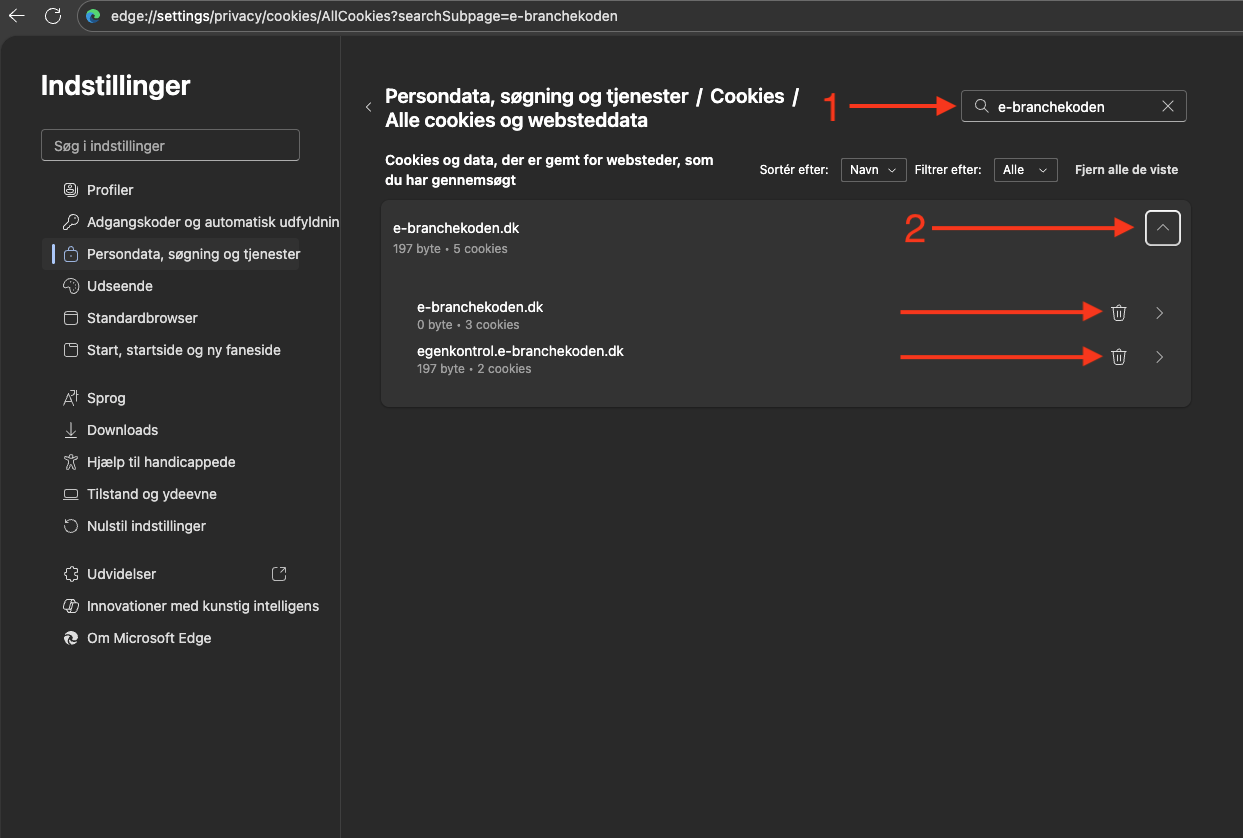Open Downloads settings
This screenshot has height=838, width=1243.
122,430
